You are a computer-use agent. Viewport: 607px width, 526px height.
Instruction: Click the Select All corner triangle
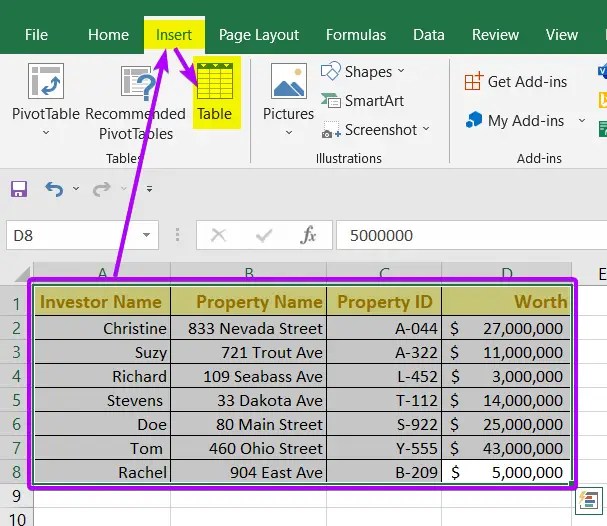click(x=23, y=274)
